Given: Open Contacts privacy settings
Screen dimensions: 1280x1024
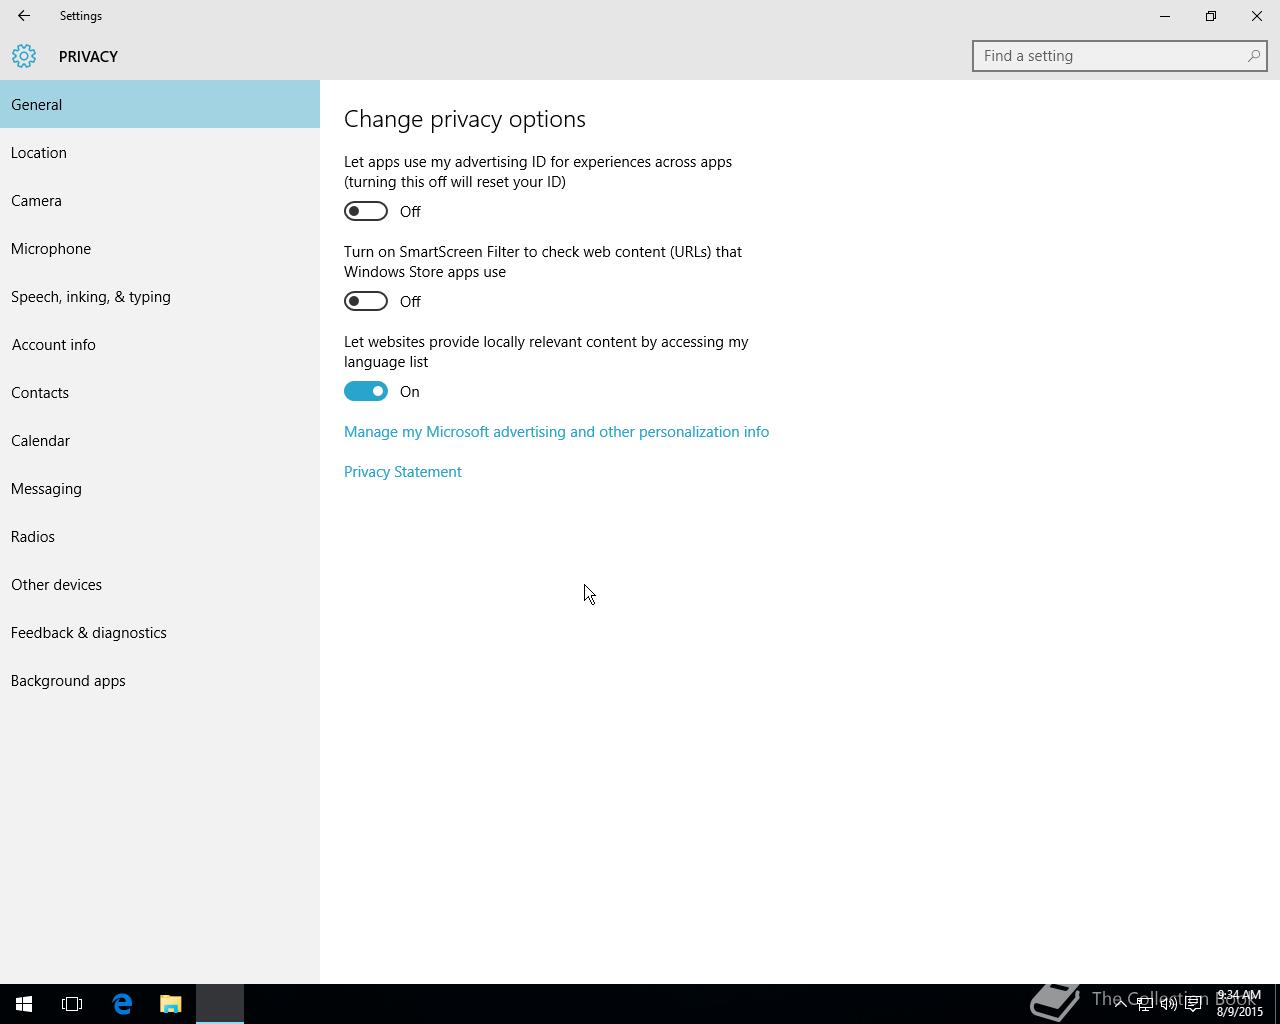Looking at the screenshot, I should pyautogui.click(x=160, y=392).
